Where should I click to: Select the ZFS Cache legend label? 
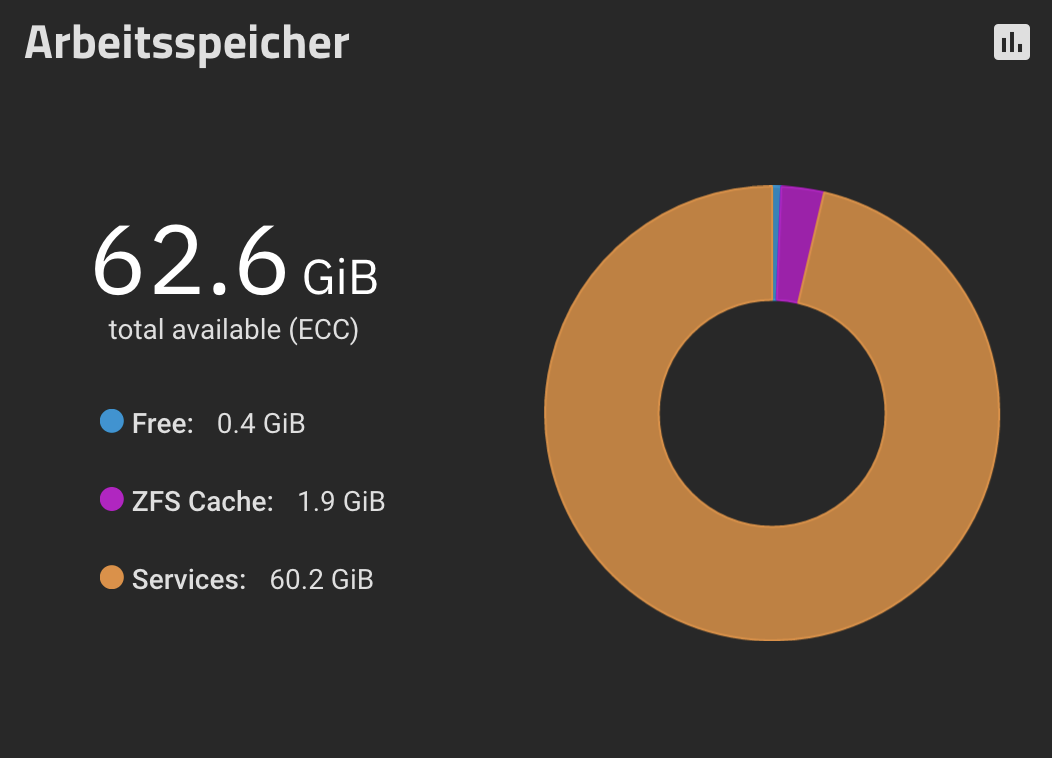[x=203, y=501]
